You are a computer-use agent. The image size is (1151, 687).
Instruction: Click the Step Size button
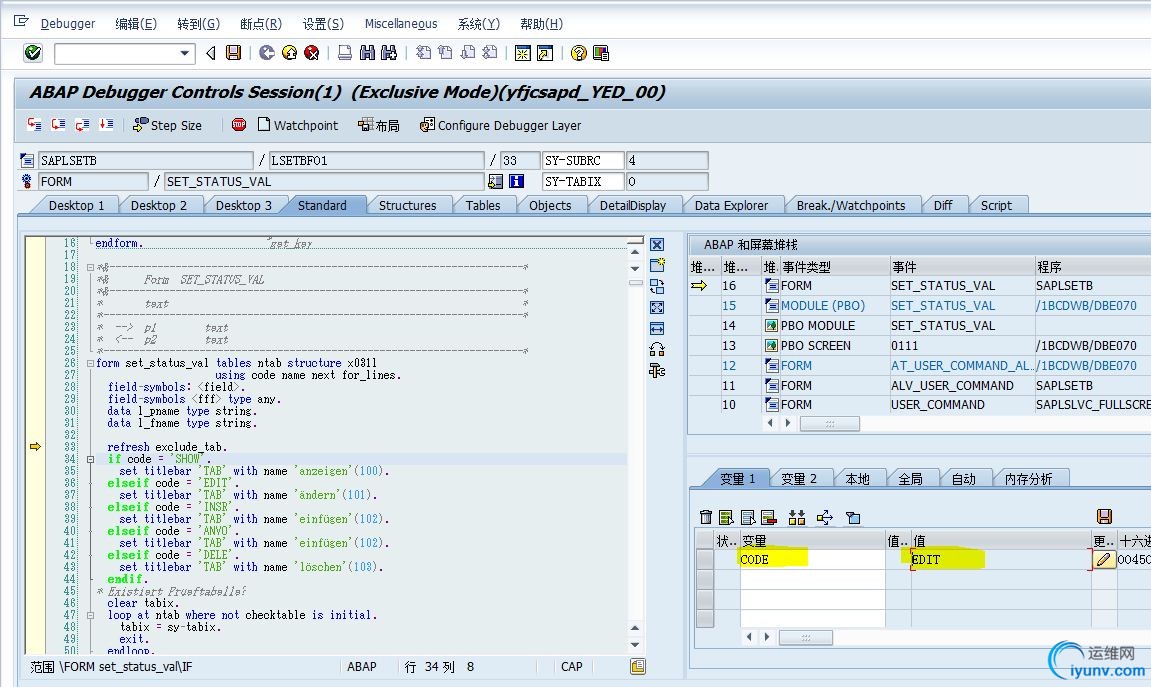click(167, 126)
